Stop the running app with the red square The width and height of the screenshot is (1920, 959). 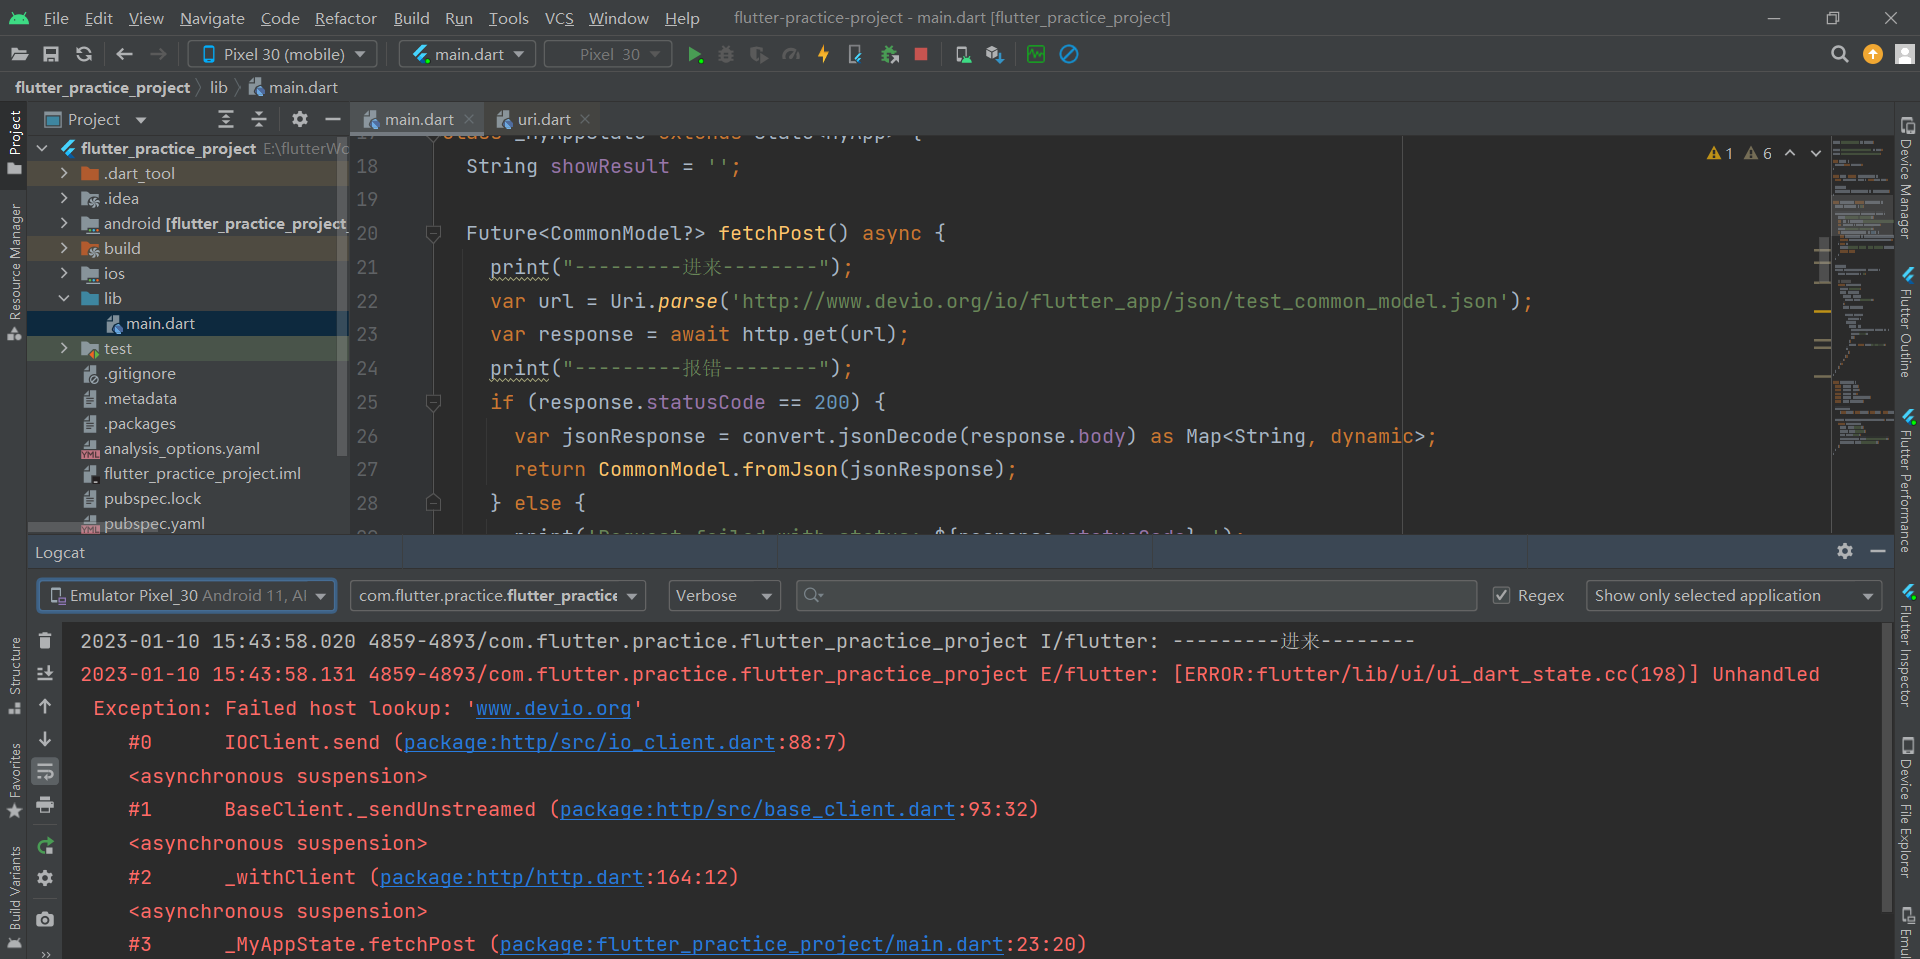(921, 54)
